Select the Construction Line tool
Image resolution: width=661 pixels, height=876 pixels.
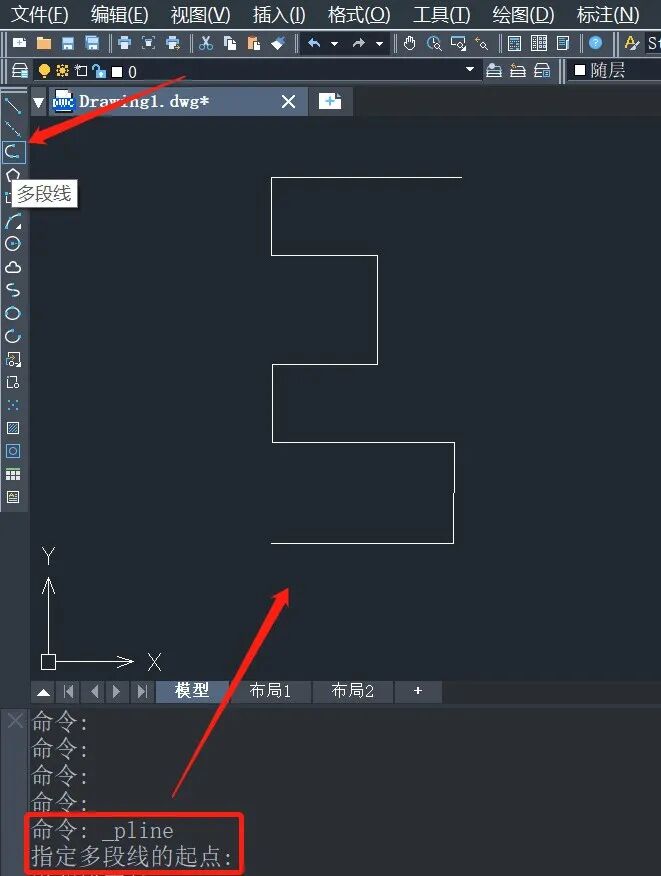(x=13, y=128)
